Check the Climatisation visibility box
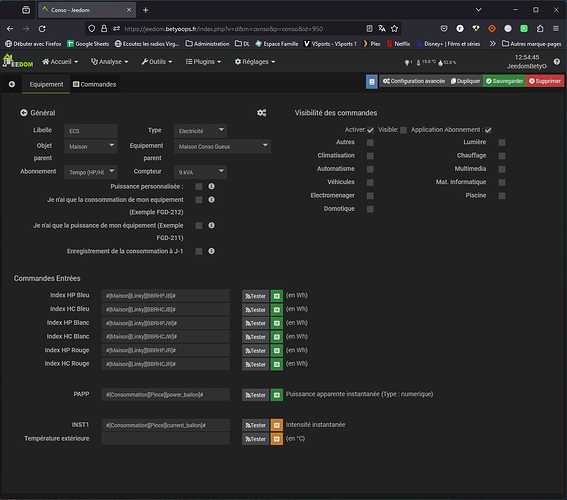The height and width of the screenshot is (500, 567). coord(370,156)
